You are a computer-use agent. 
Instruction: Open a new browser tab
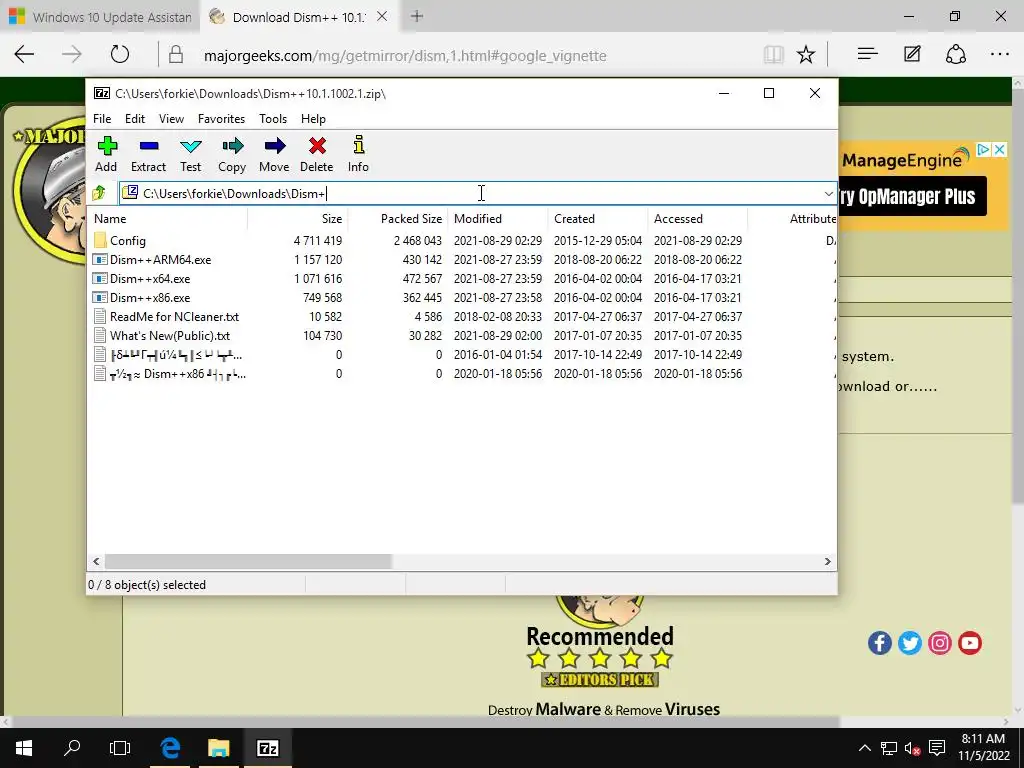pyautogui.click(x=417, y=17)
